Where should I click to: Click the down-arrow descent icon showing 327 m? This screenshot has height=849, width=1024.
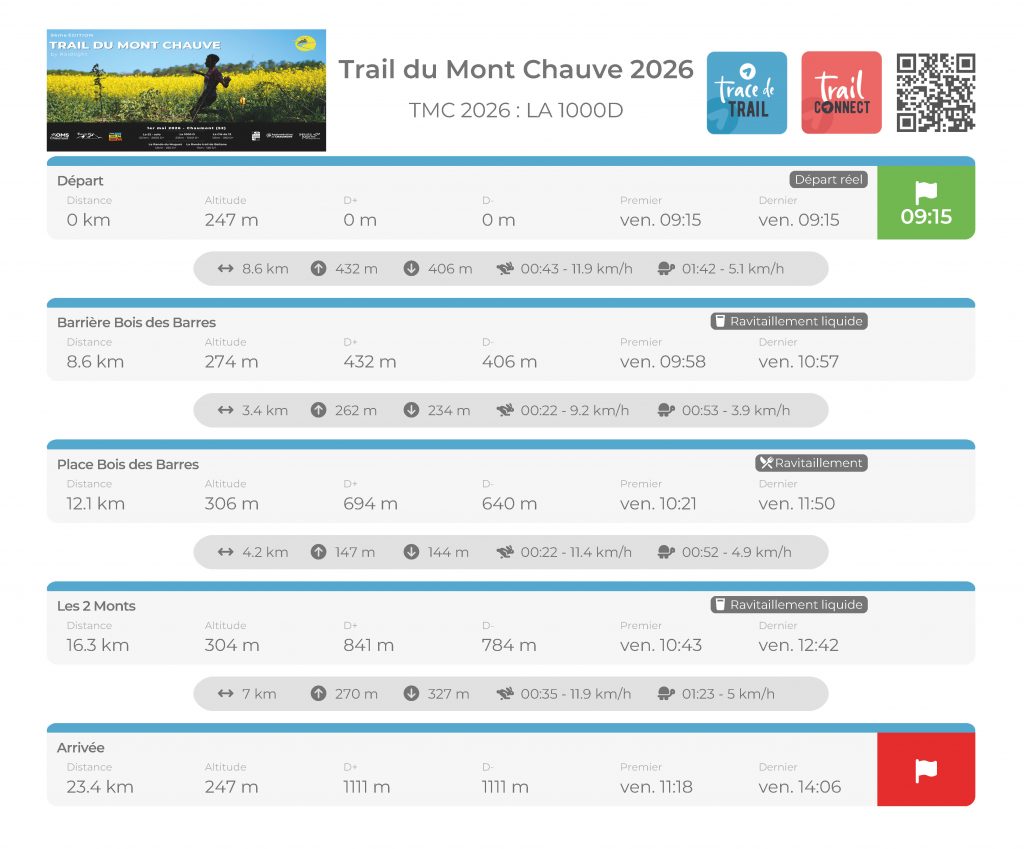click(411, 694)
